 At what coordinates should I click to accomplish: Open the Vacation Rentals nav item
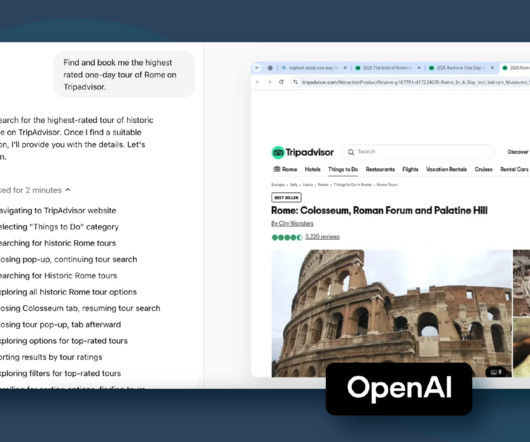(446, 169)
